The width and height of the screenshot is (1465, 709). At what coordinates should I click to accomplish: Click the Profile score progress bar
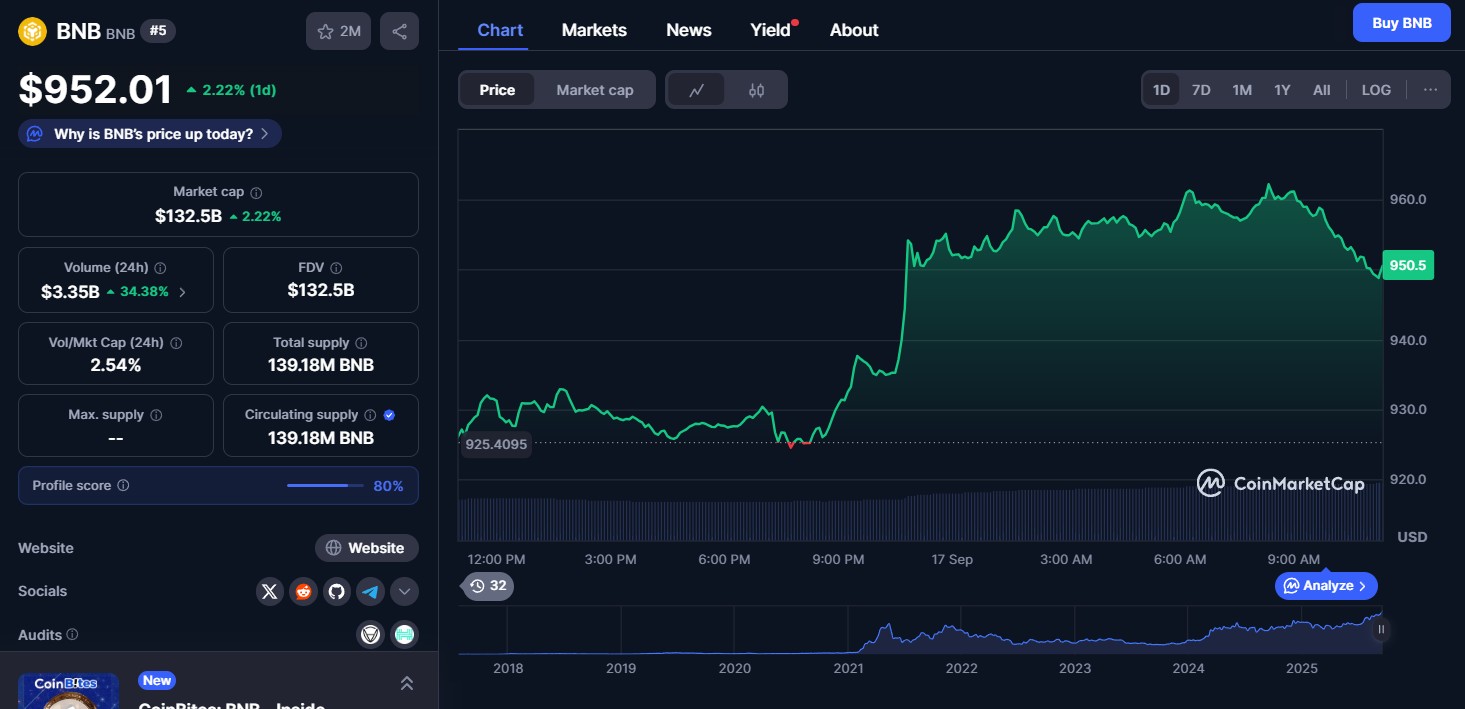[325, 486]
